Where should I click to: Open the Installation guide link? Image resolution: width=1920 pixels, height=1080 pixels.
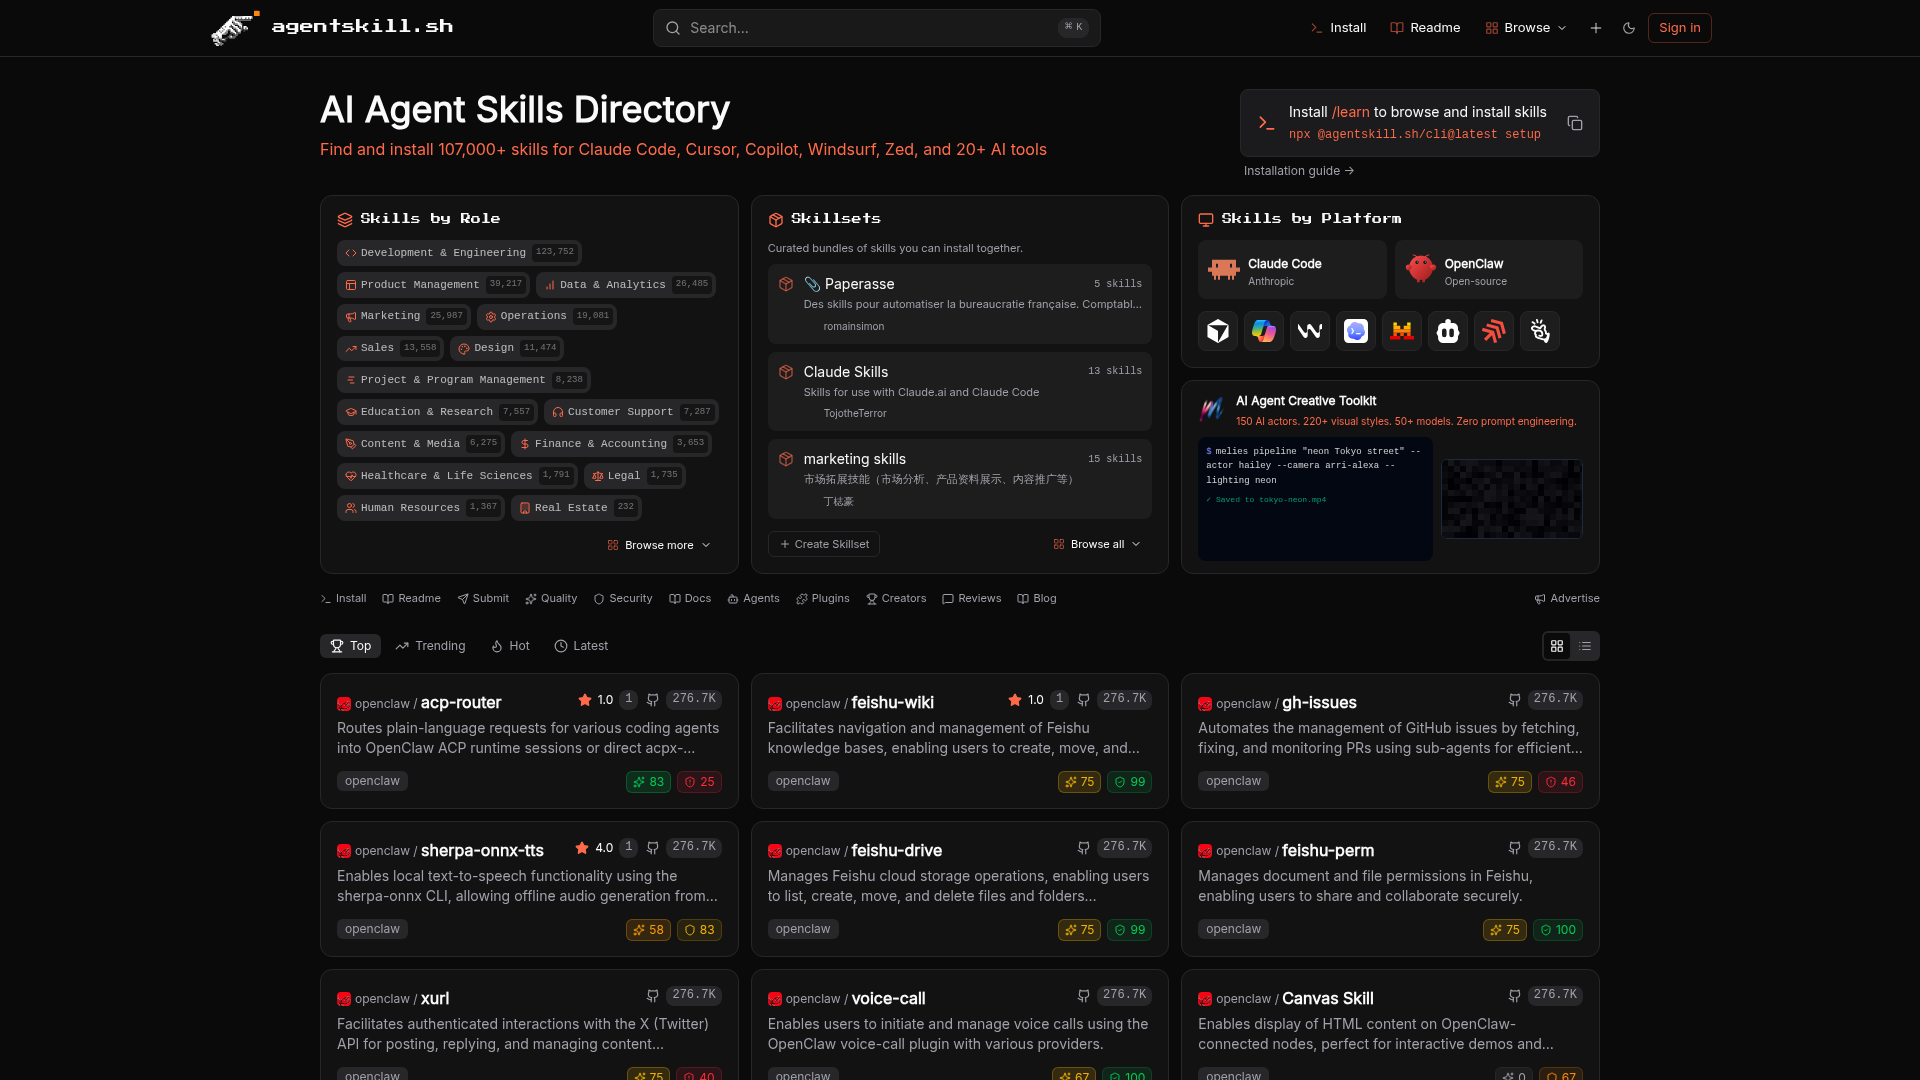(x=1298, y=171)
